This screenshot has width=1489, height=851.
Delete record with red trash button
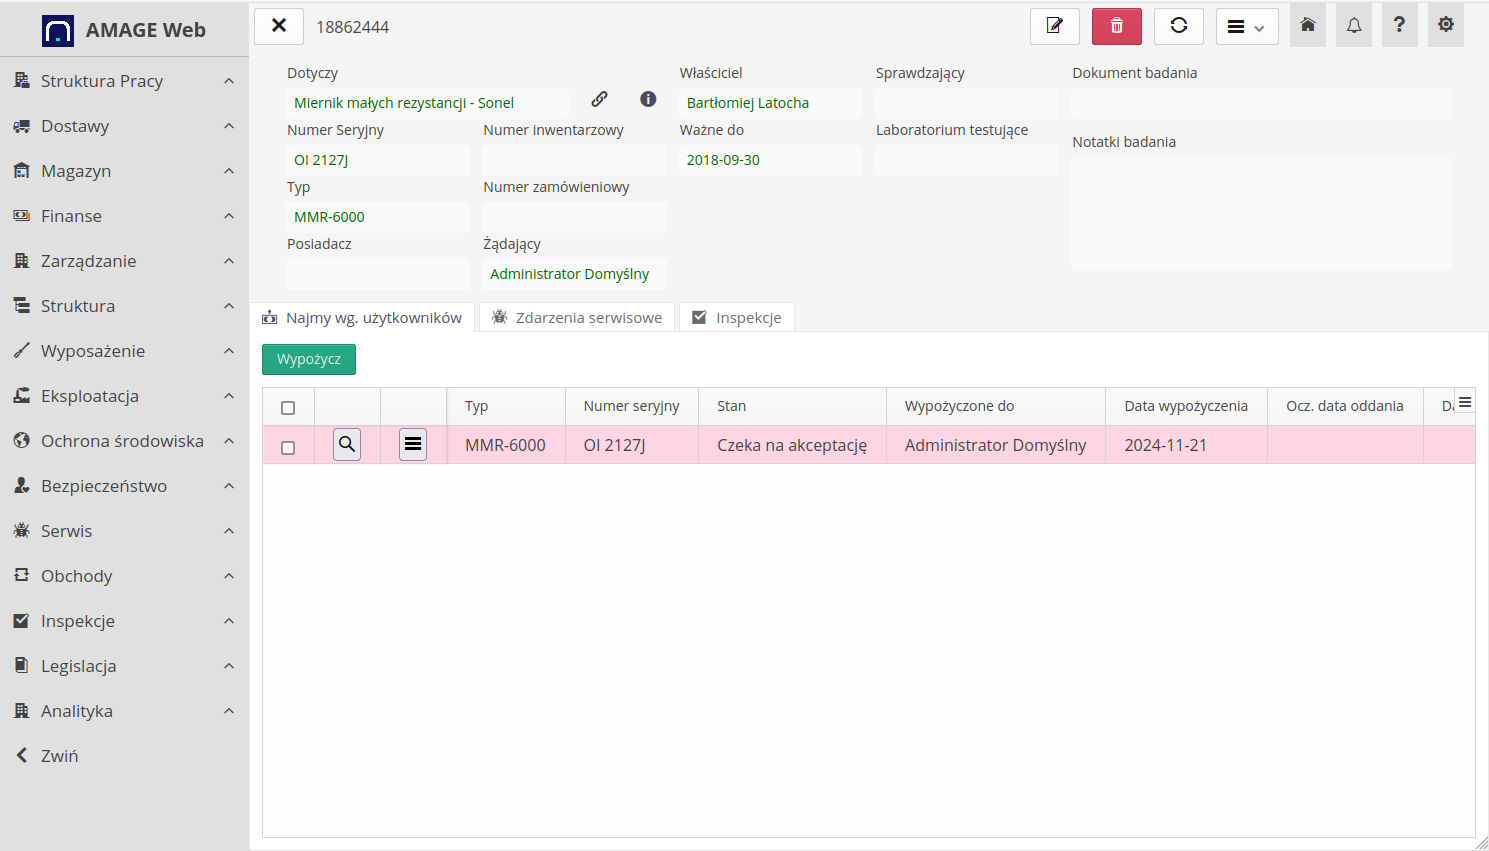(x=1117, y=26)
